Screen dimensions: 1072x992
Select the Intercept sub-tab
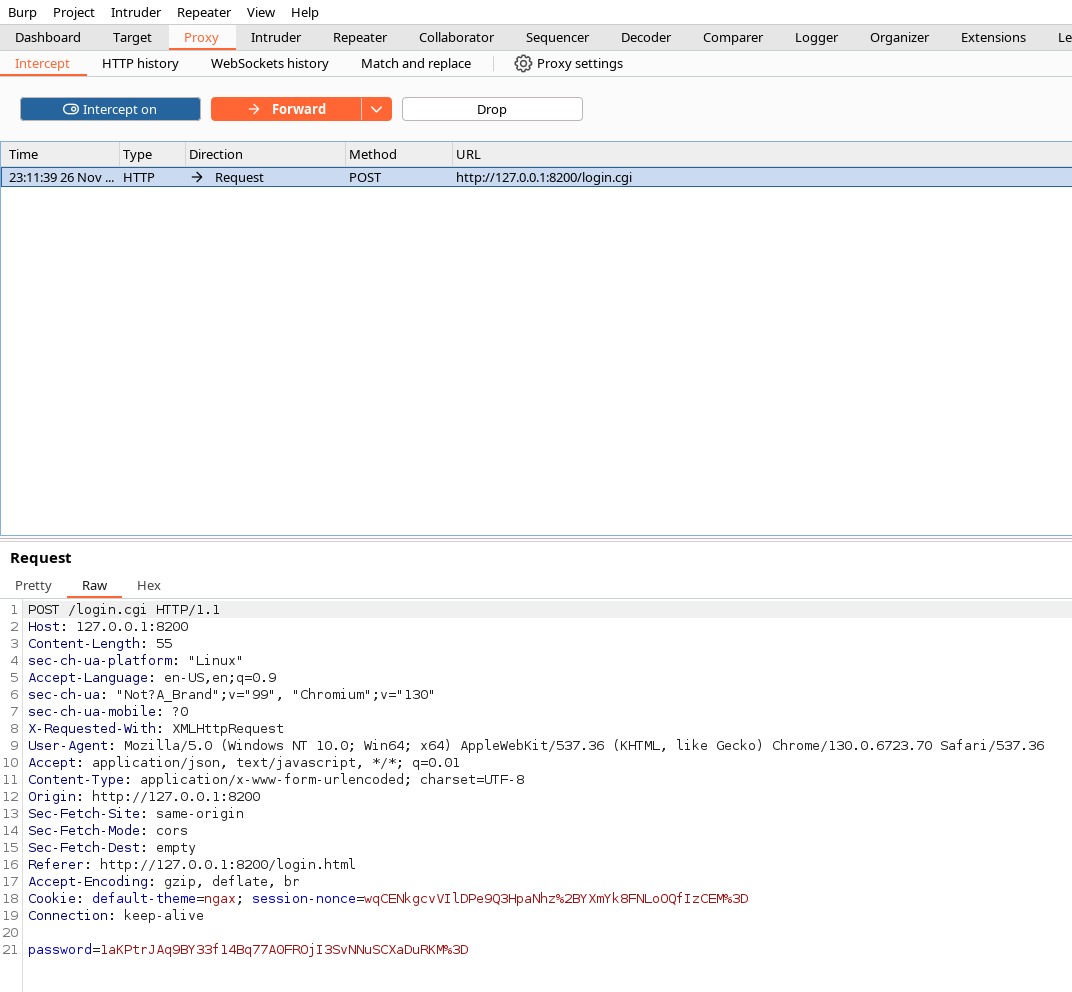42,64
